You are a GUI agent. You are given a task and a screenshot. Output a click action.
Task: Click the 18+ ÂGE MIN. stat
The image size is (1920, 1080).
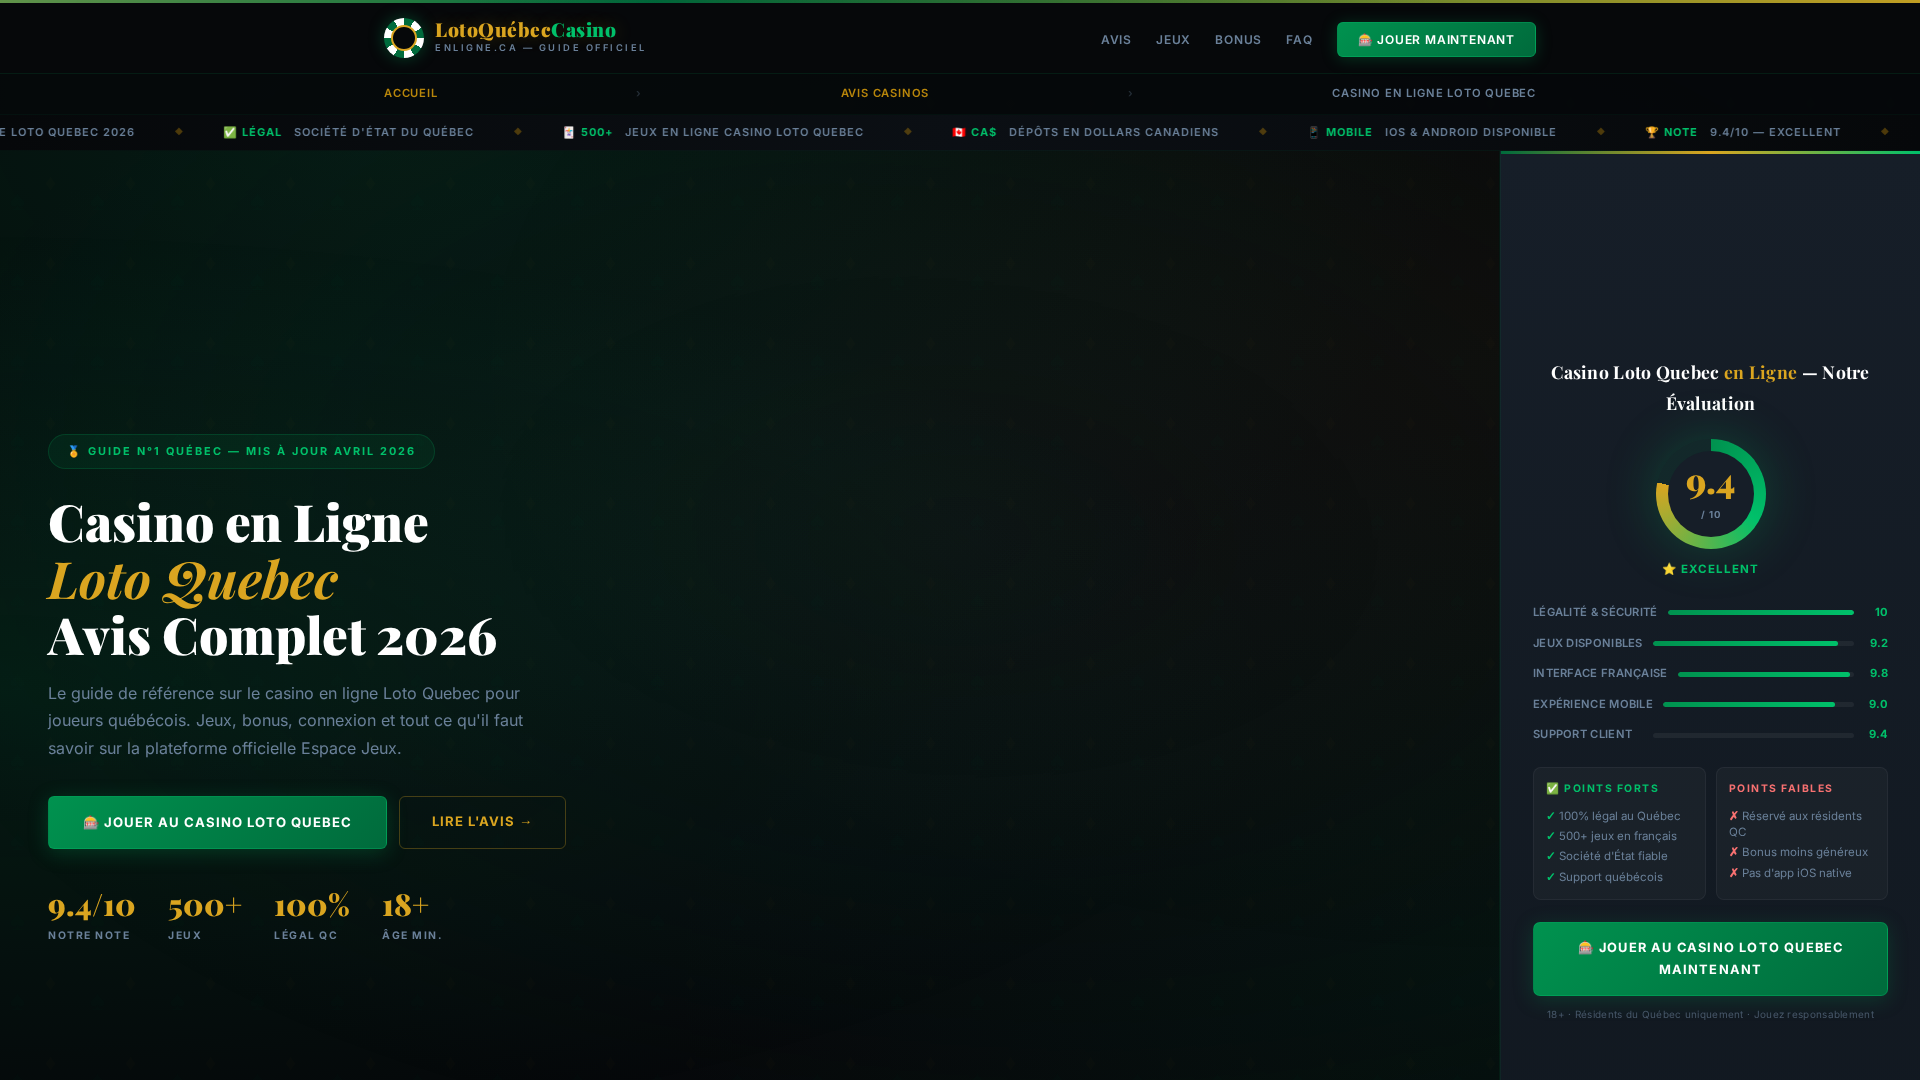[x=412, y=916]
